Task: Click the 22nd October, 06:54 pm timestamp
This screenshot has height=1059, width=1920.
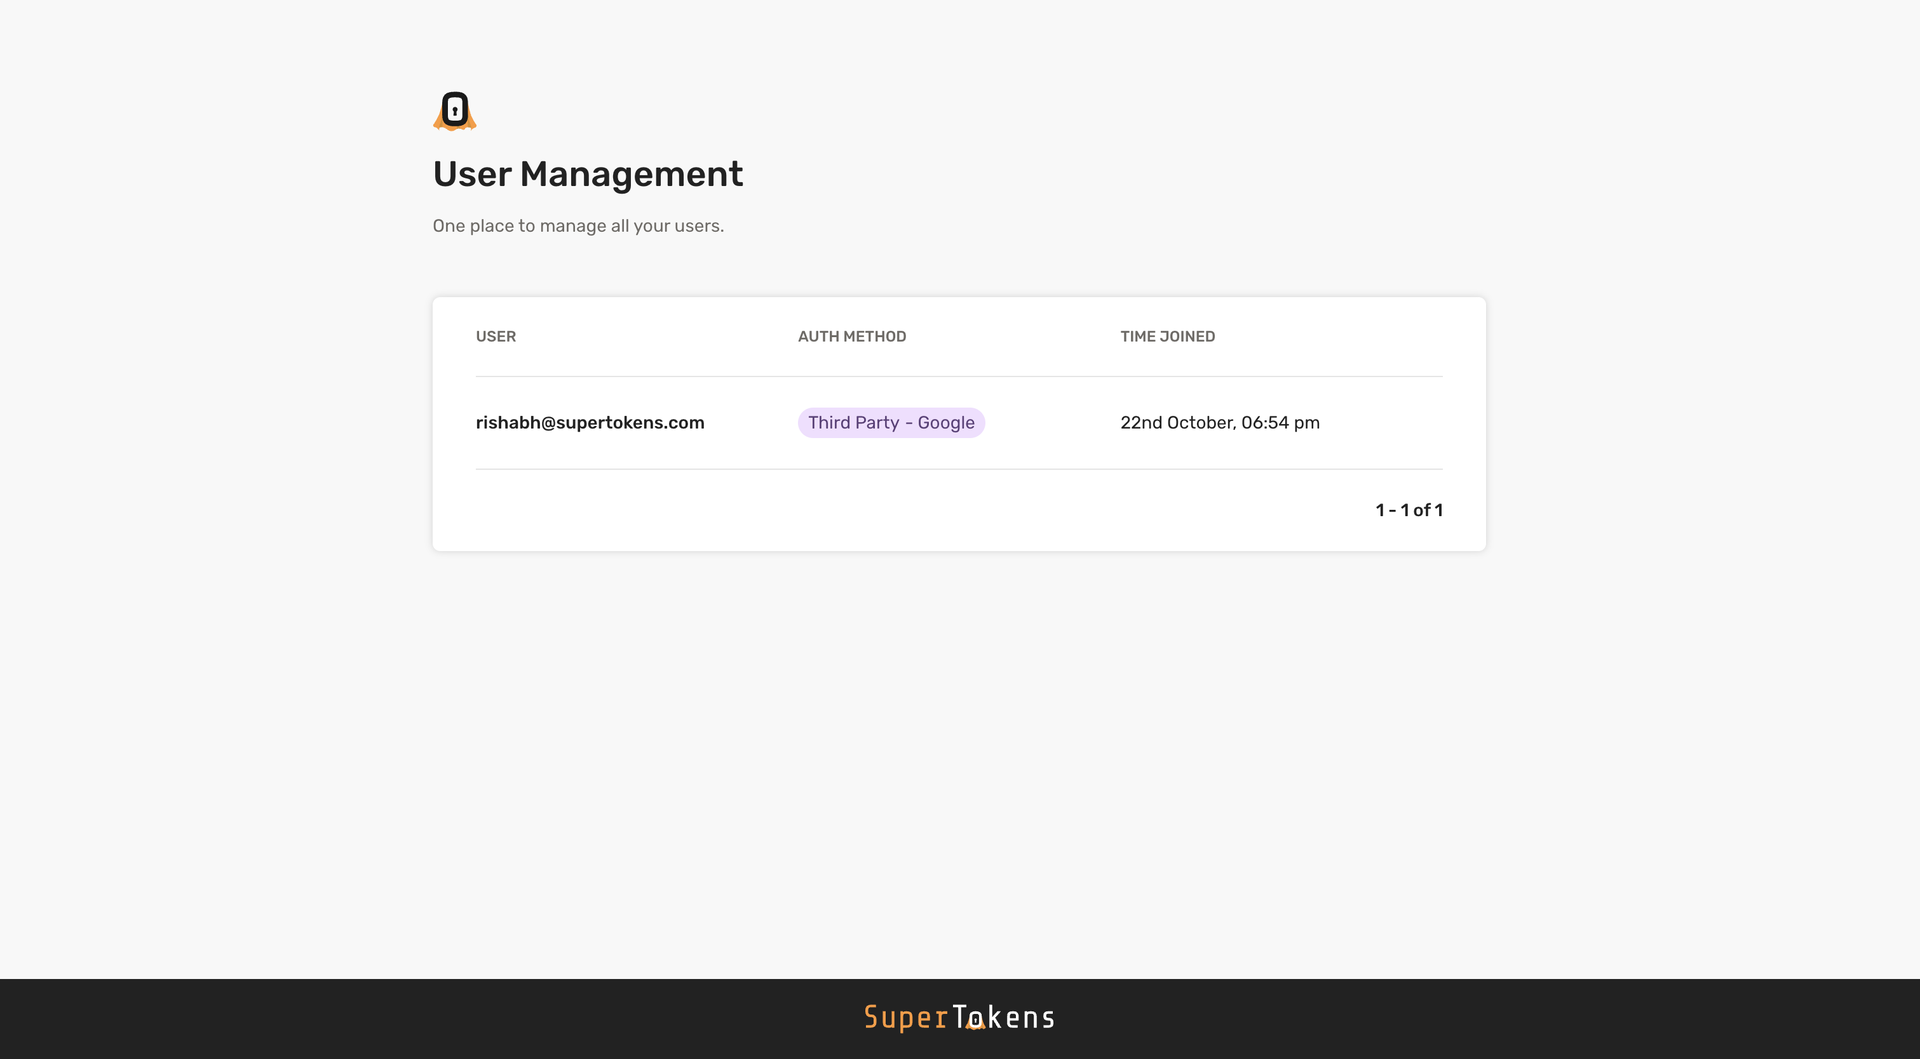Action: click(x=1220, y=423)
